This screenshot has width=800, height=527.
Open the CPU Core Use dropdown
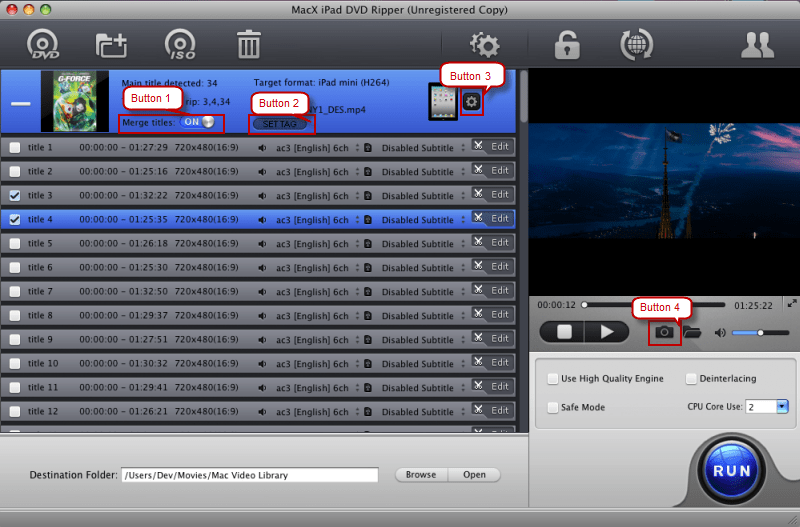coord(782,407)
